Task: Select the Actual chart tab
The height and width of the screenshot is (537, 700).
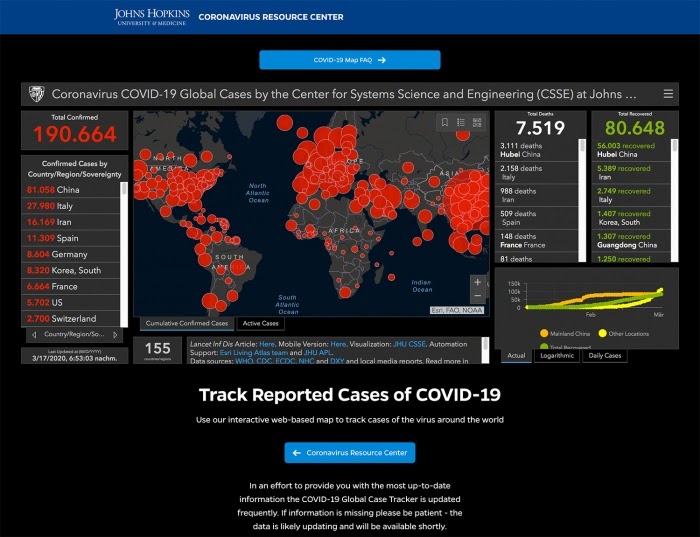Action: (516, 356)
